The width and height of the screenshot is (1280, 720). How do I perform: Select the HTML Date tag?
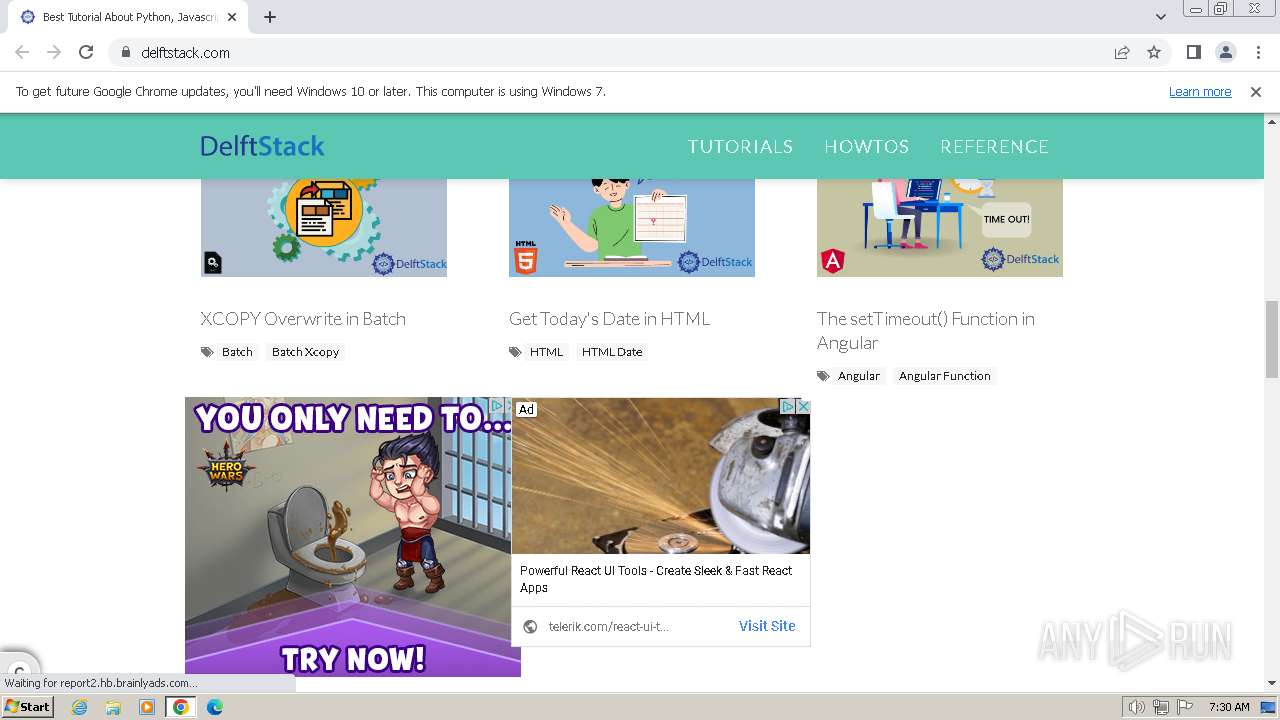tap(612, 352)
